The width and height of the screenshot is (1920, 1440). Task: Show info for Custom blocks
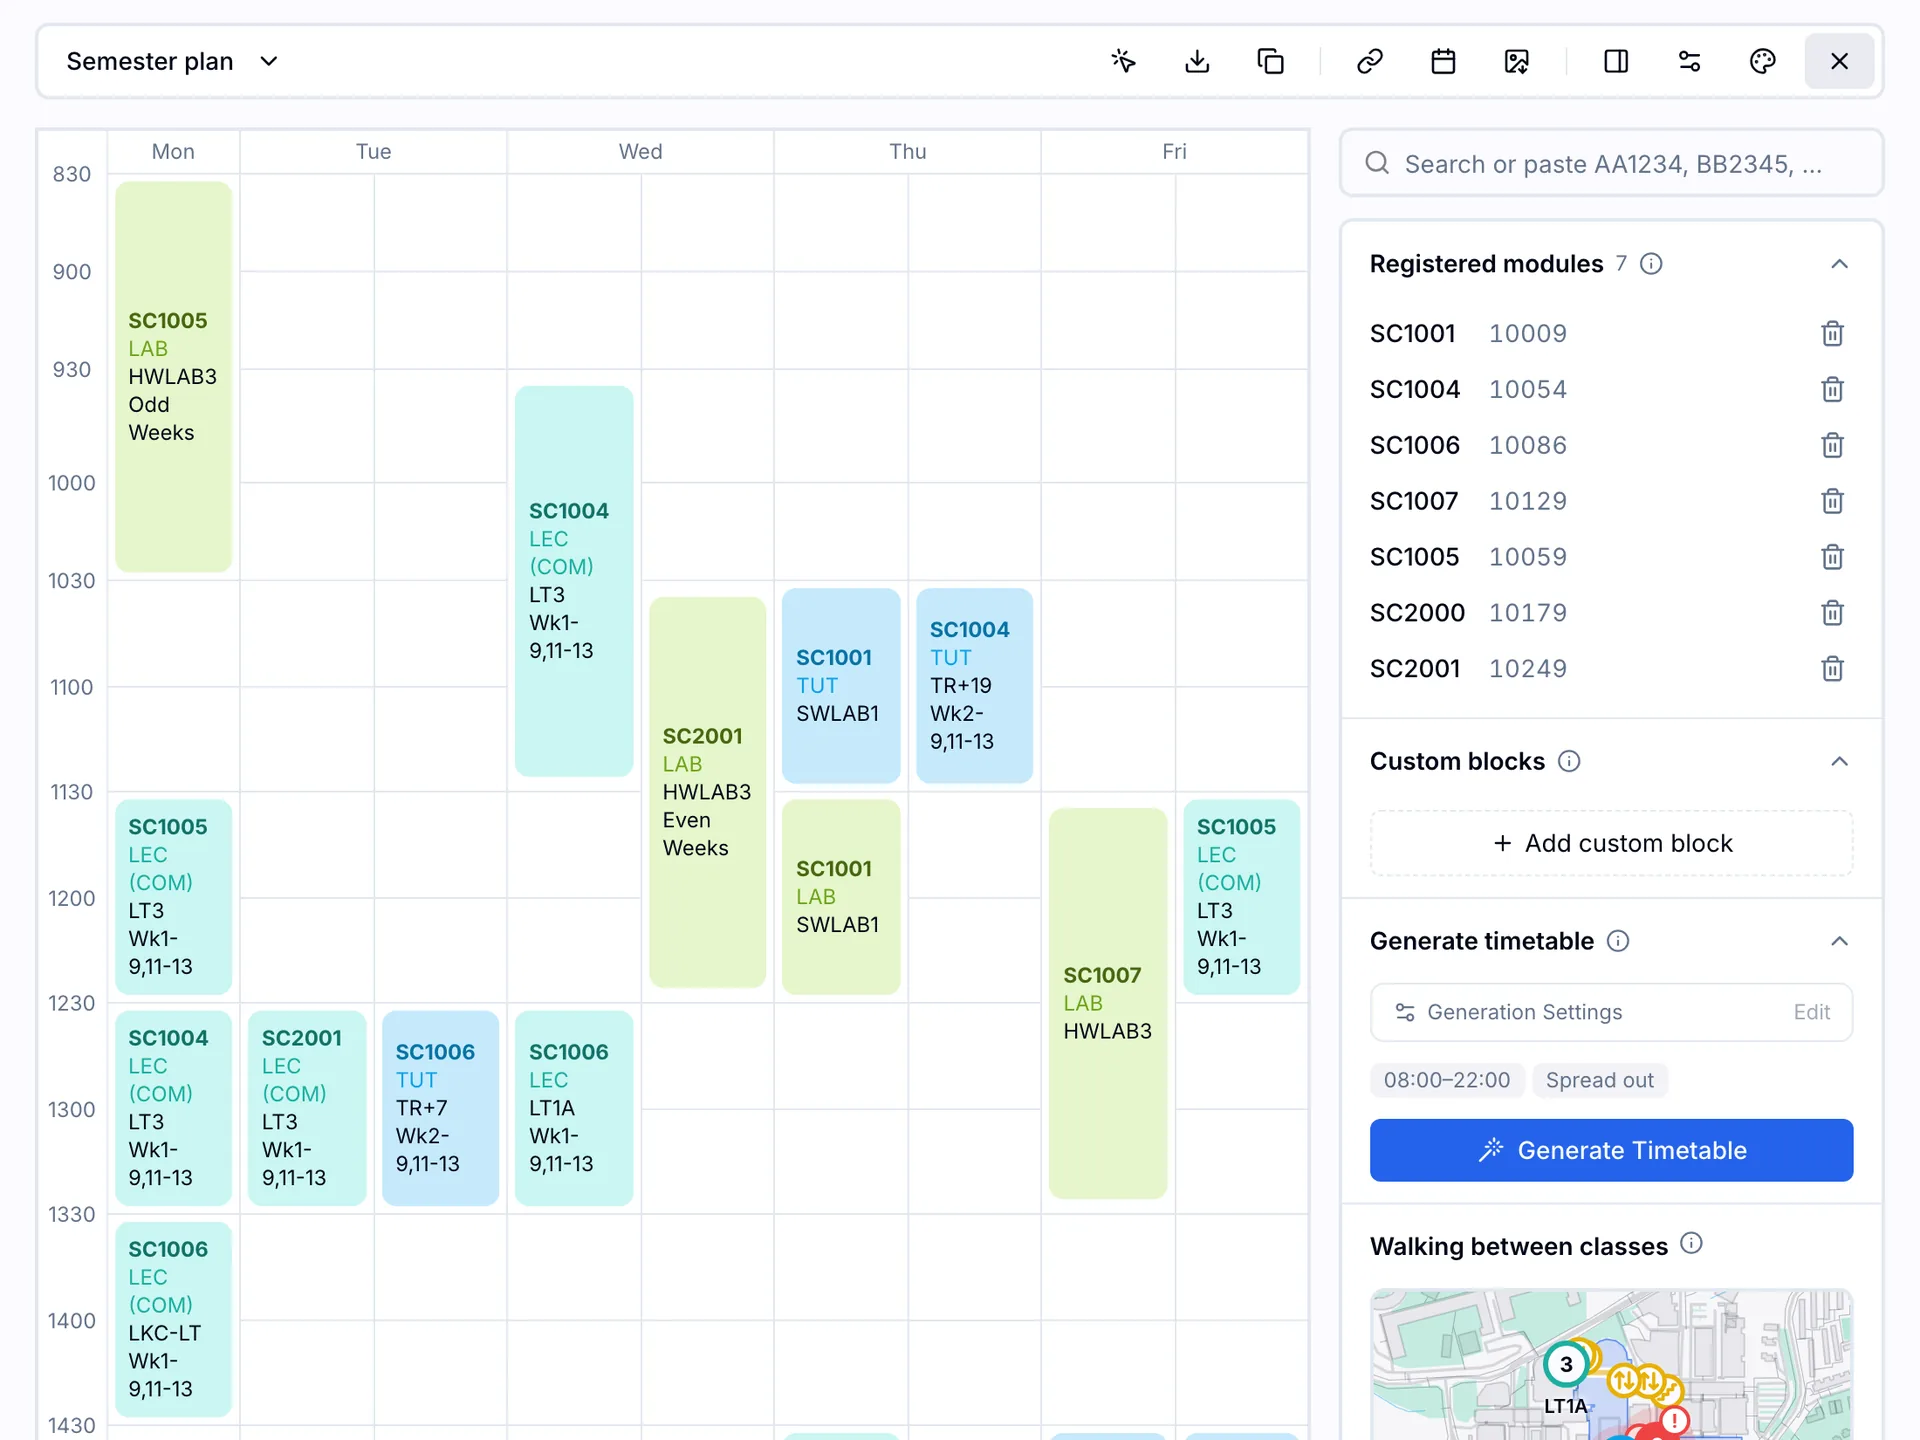(1569, 762)
